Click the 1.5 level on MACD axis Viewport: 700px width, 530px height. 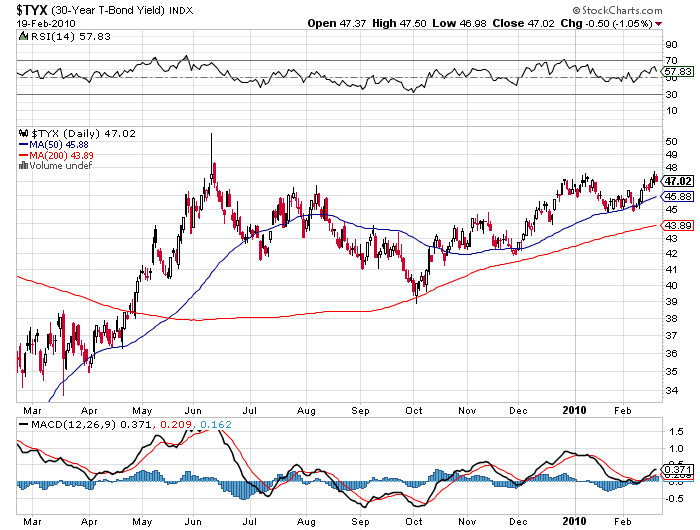(x=676, y=431)
